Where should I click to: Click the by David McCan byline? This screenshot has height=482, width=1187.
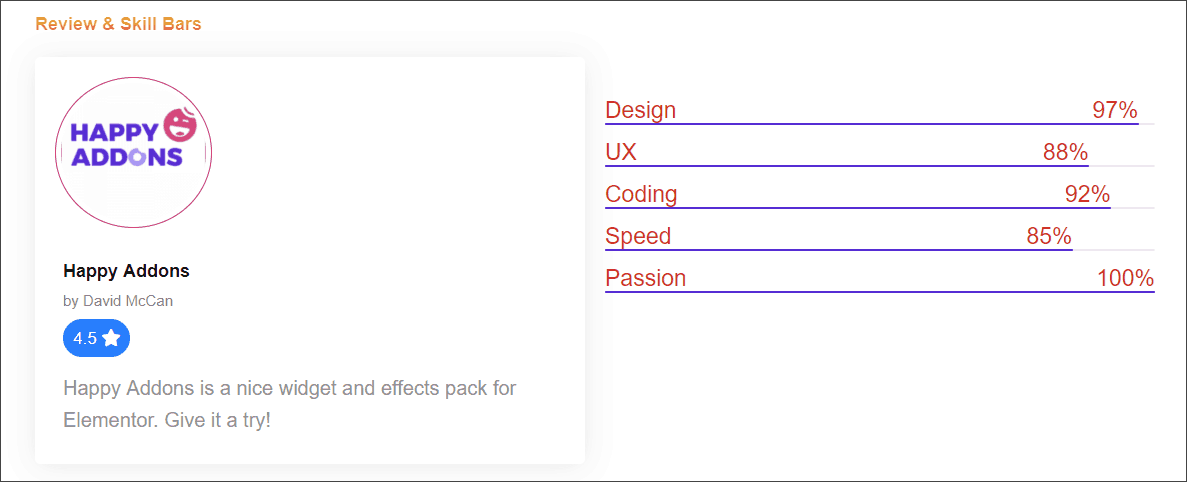[x=118, y=300]
